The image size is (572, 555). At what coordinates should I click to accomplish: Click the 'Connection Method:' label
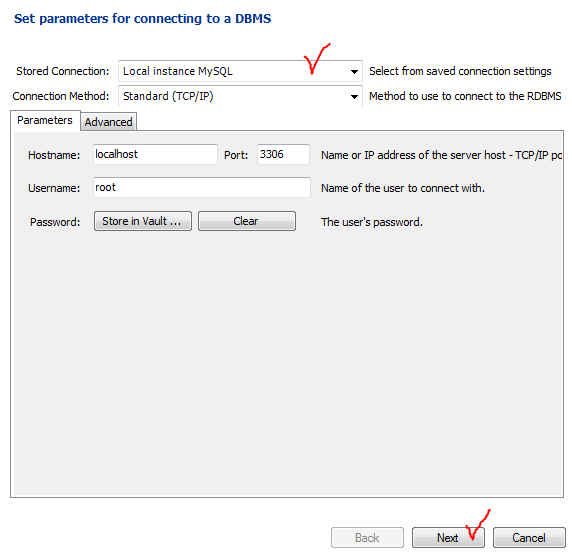point(61,96)
